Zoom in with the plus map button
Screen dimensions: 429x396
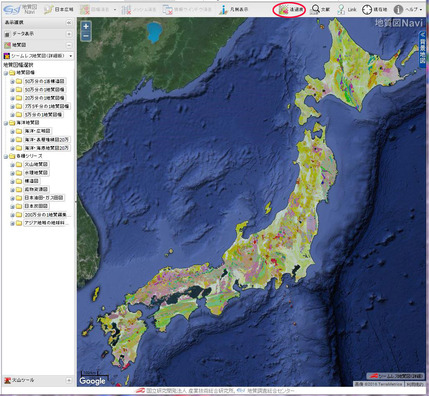(86, 26)
